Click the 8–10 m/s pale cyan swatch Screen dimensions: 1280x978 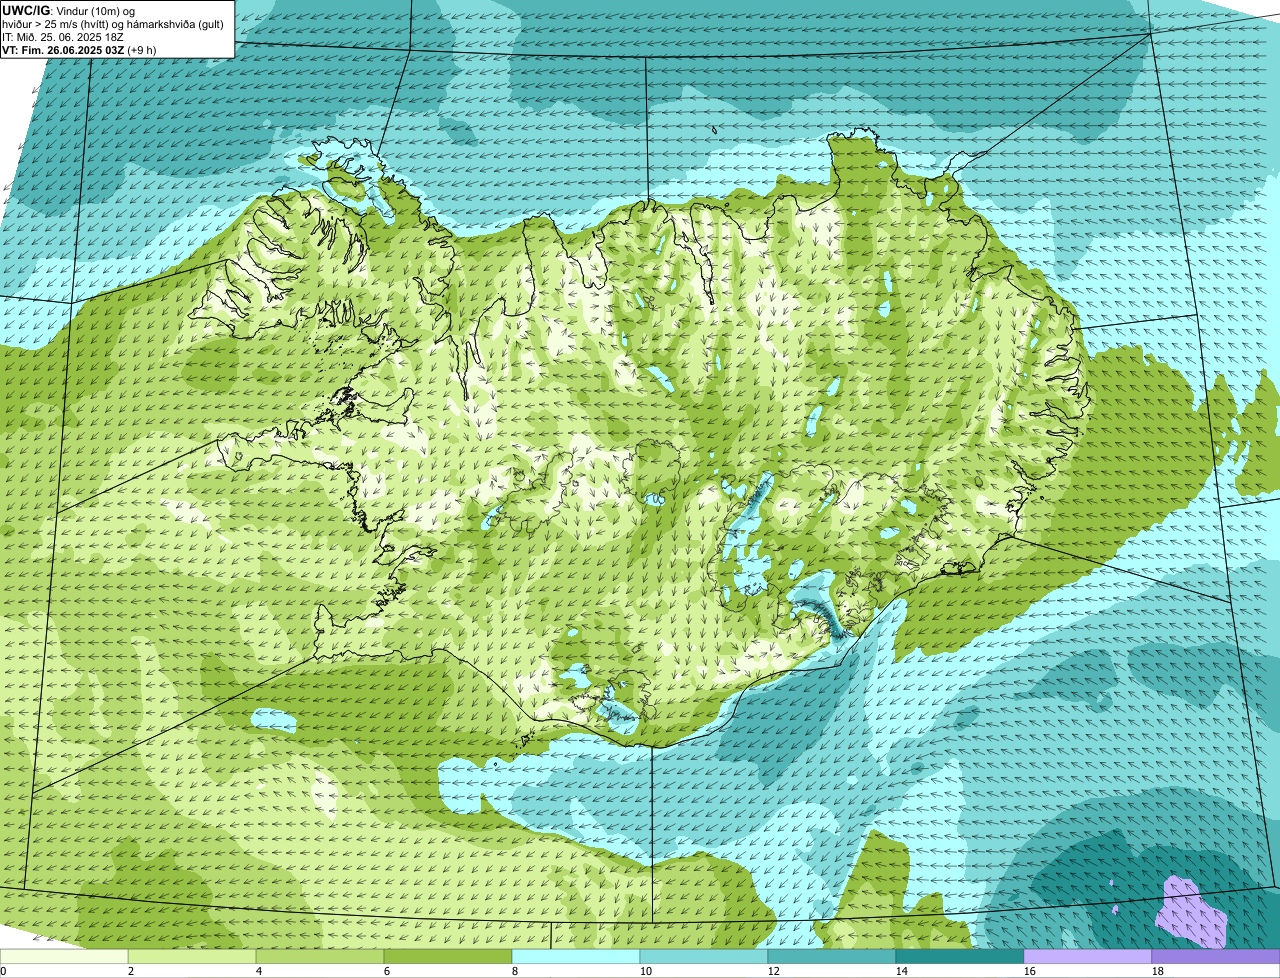[x=576, y=957]
